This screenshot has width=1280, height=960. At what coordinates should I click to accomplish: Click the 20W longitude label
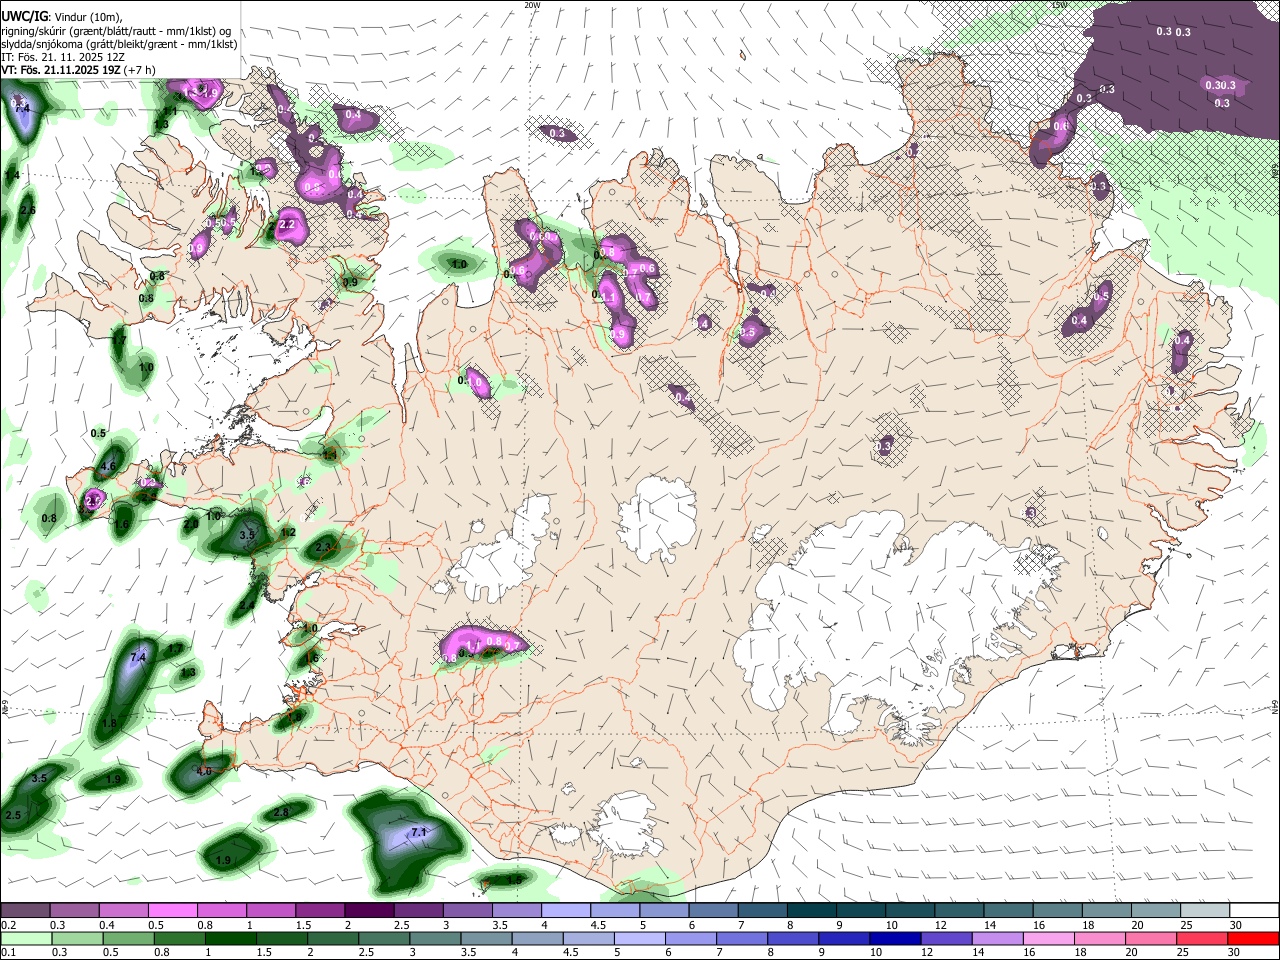[532, 5]
